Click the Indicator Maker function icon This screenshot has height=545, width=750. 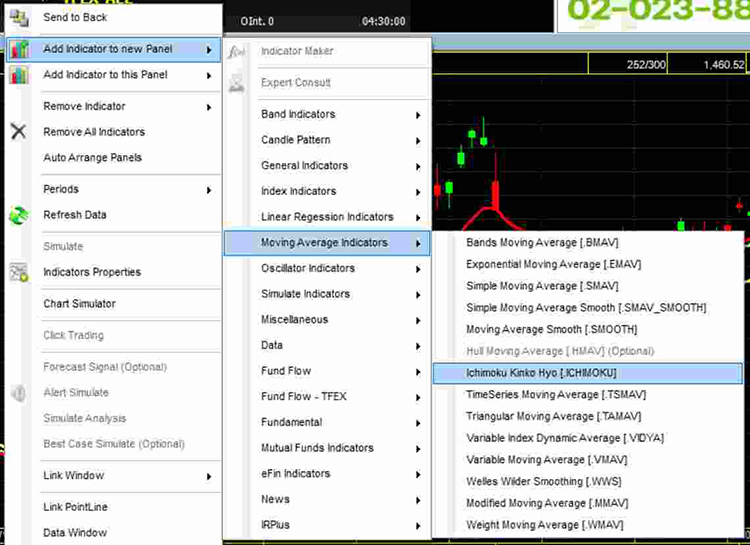click(x=237, y=51)
